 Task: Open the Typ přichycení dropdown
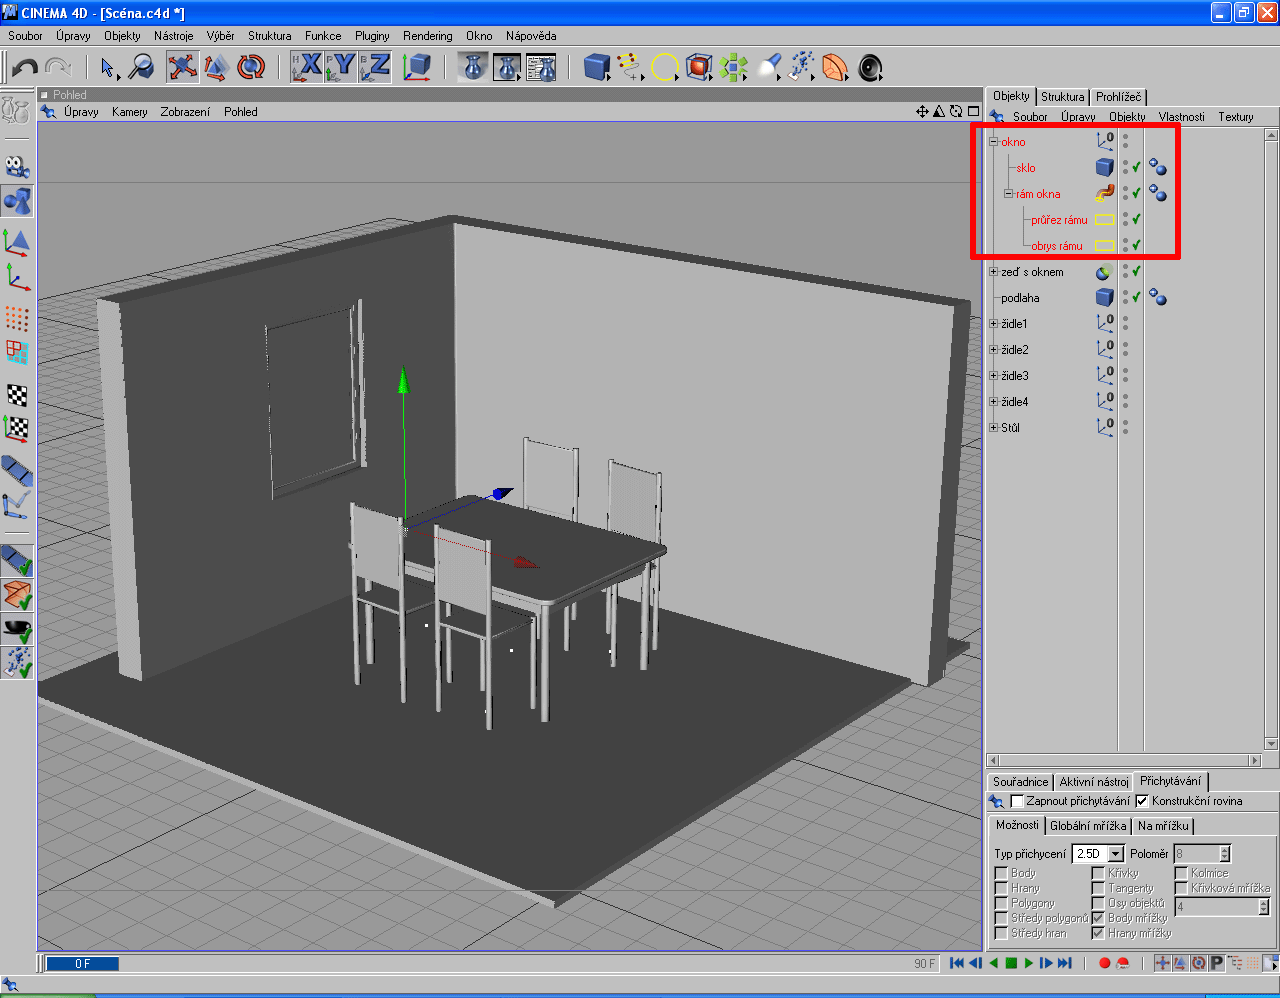pyautogui.click(x=1116, y=854)
